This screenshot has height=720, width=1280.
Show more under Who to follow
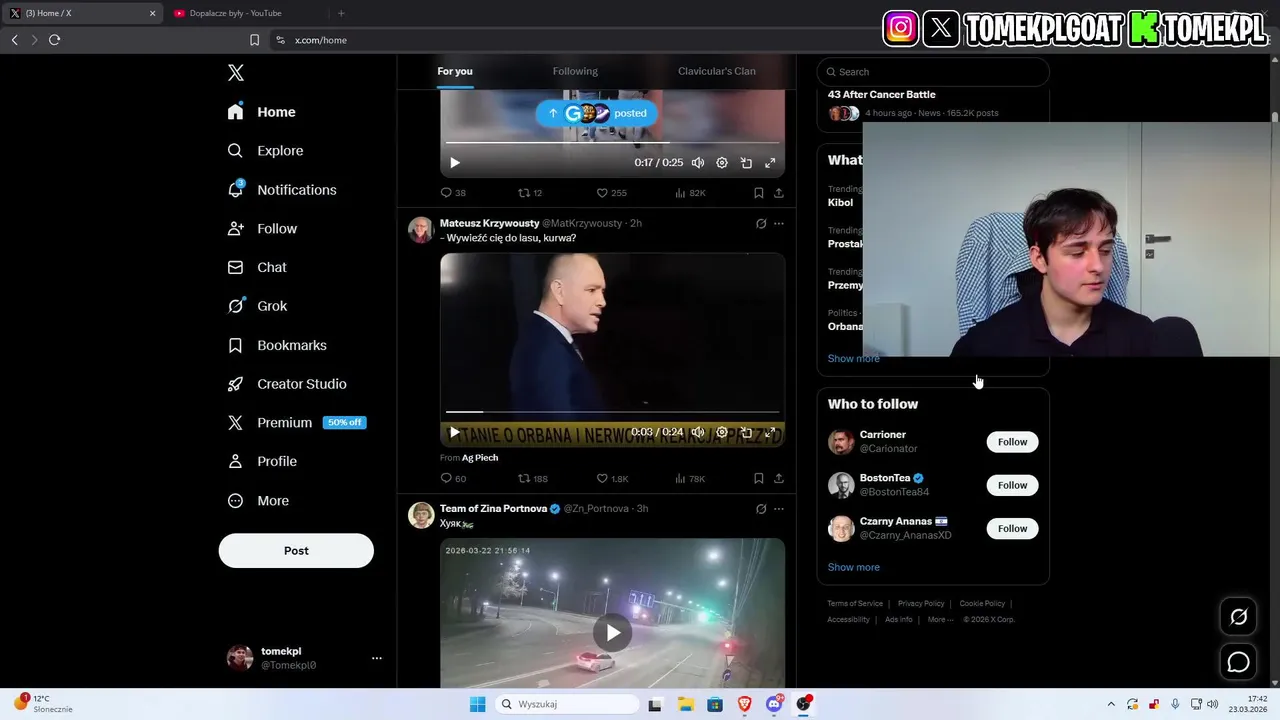click(854, 567)
